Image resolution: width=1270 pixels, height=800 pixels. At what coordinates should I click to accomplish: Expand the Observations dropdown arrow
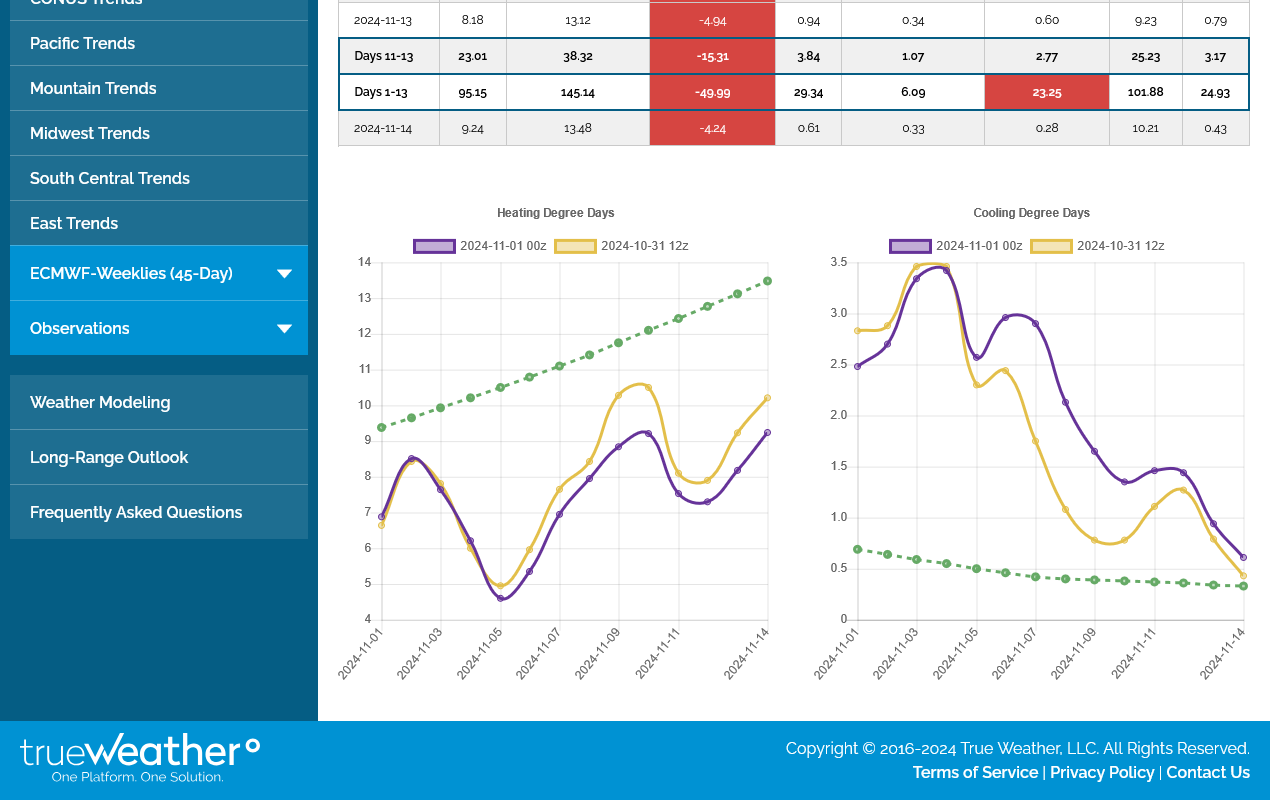284,329
